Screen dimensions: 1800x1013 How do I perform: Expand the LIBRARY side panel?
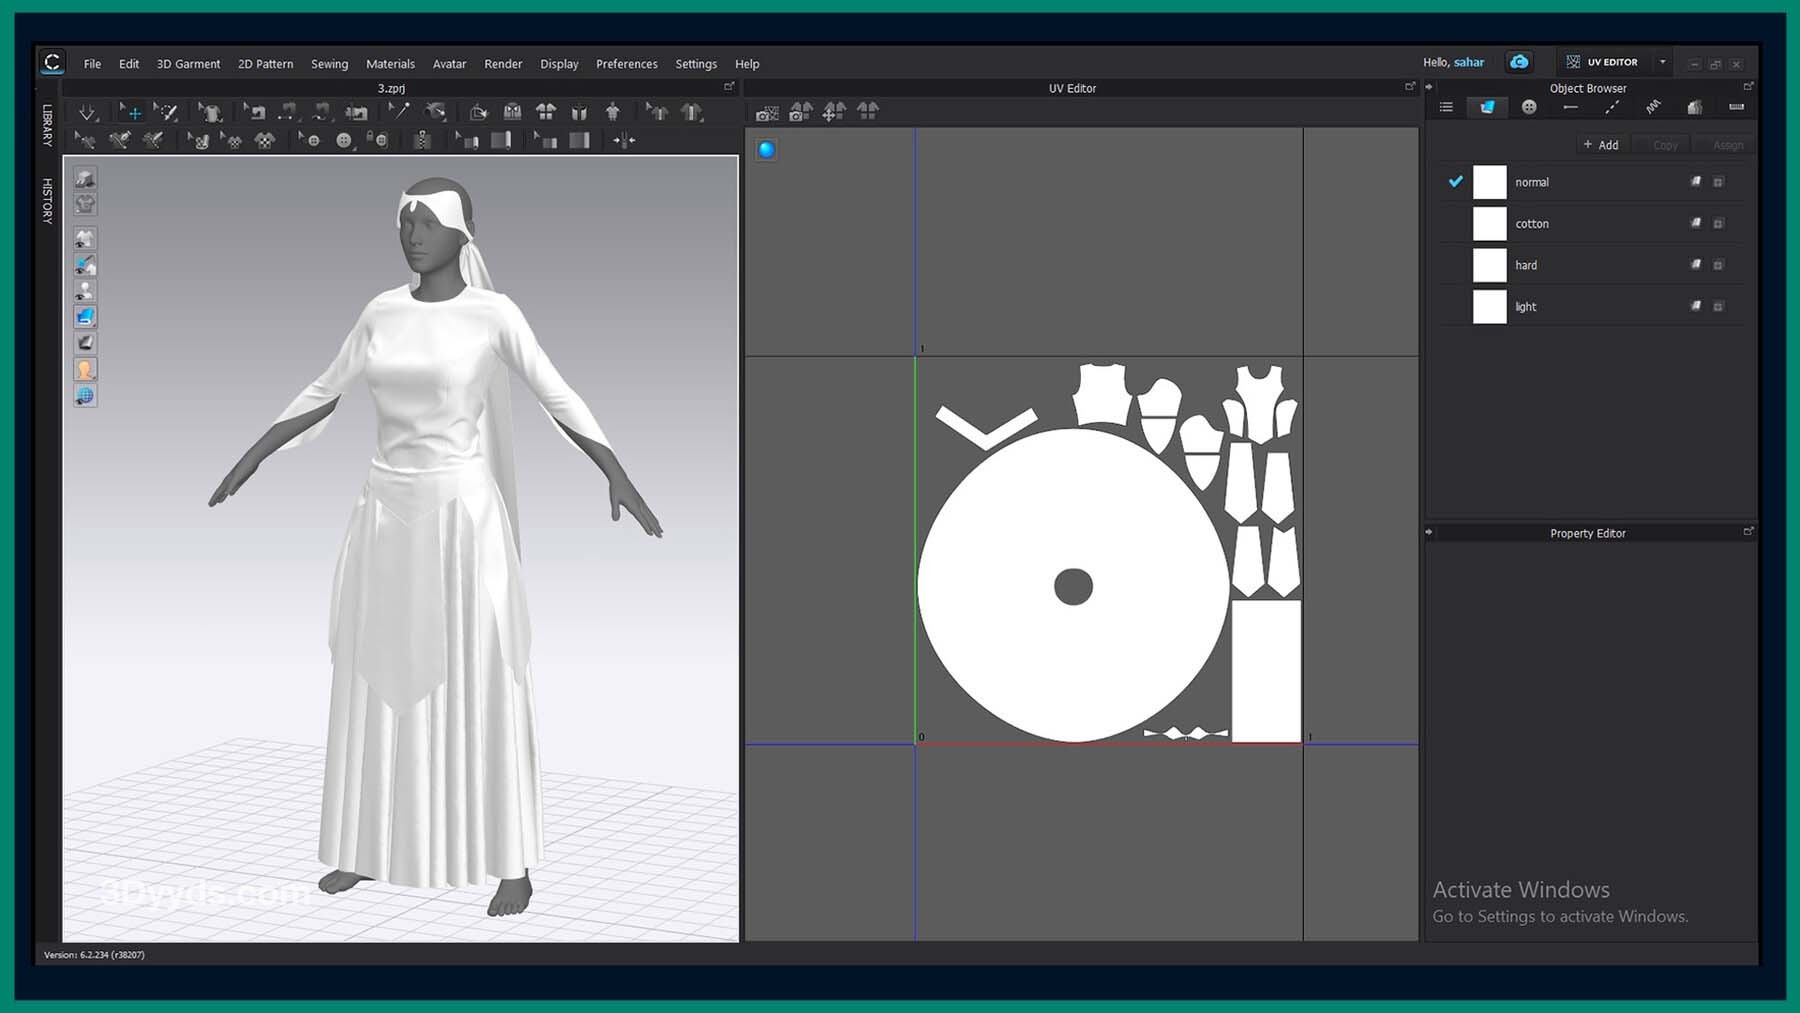pos(47,125)
